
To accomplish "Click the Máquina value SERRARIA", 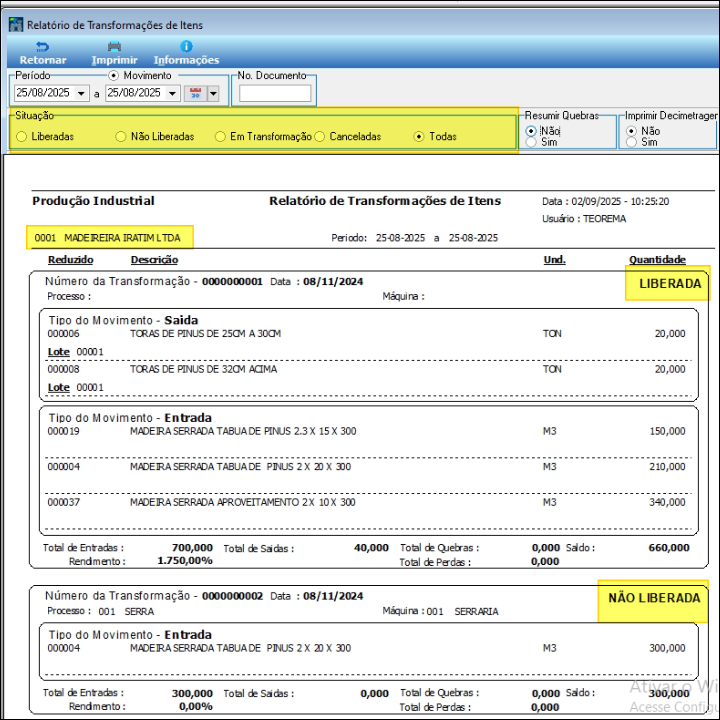I will (x=476, y=612).
